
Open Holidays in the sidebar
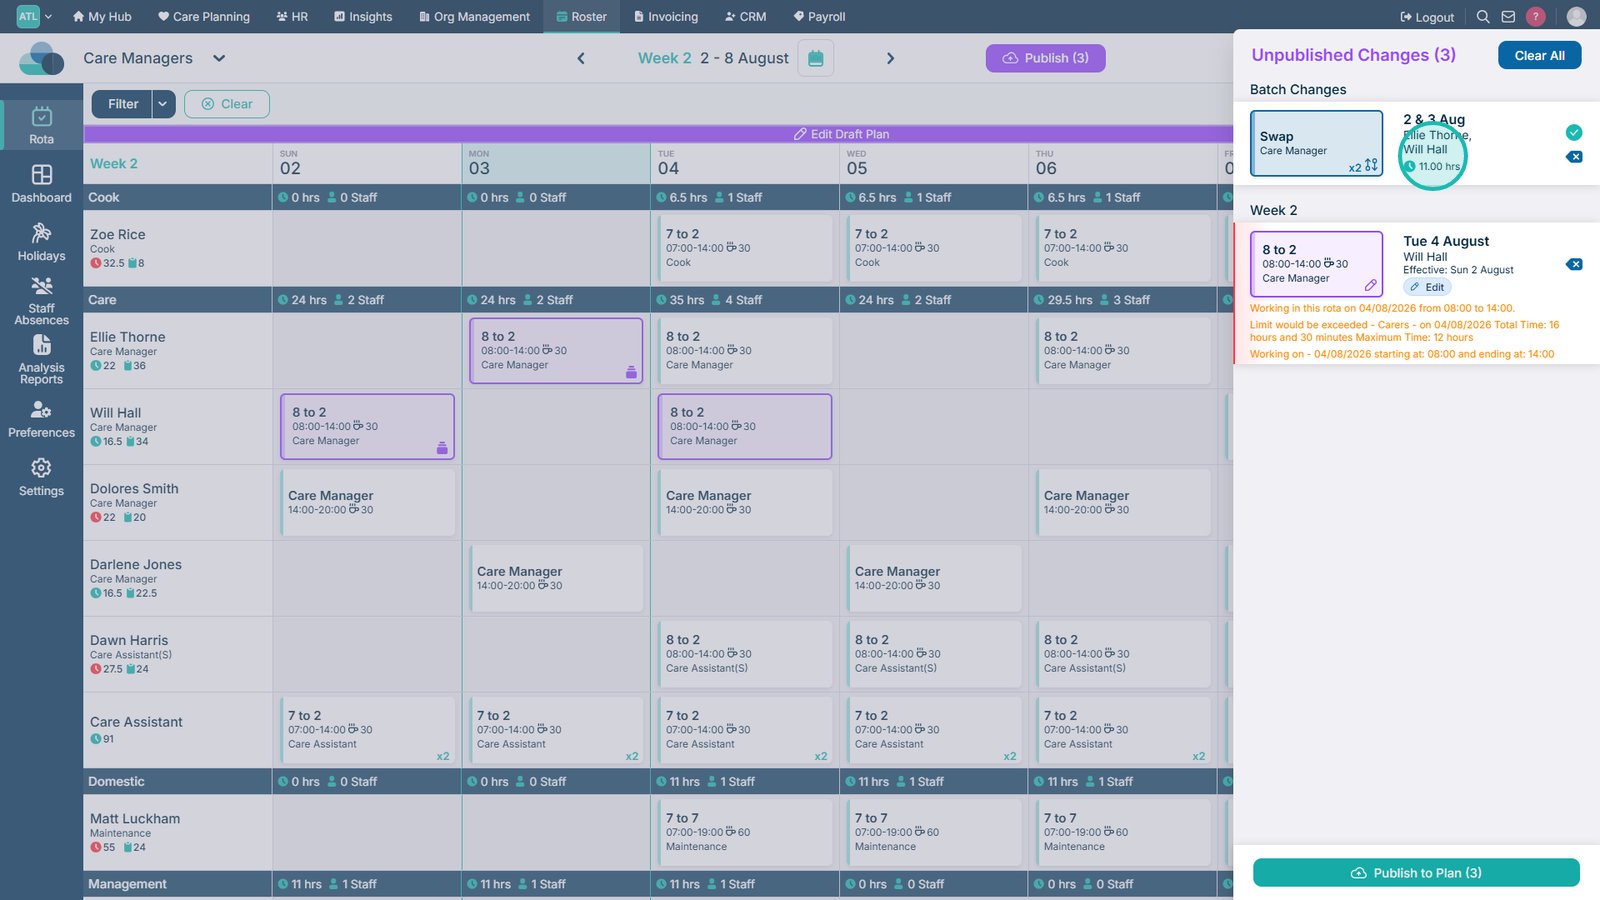pyautogui.click(x=41, y=242)
